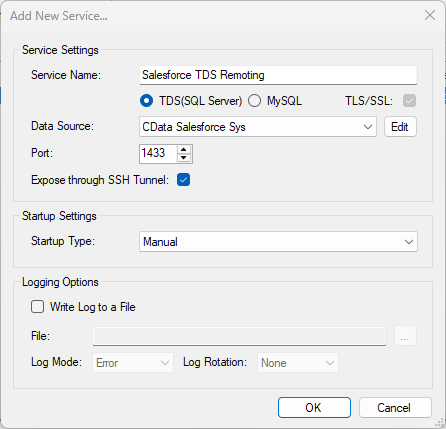Click OK to add the service

point(314,407)
